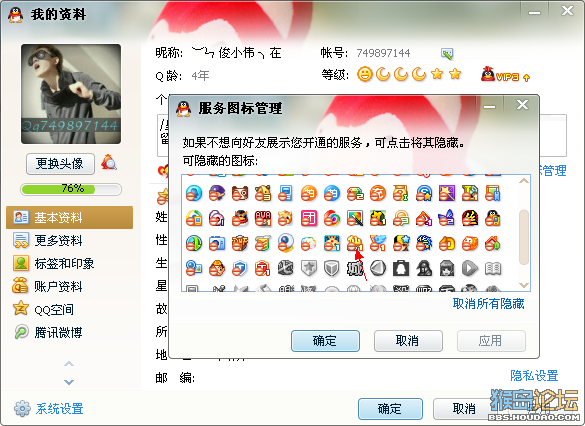Viewport: 585px width, 426px height.
Task: Hide the masked superhero service icon
Action: point(240,218)
